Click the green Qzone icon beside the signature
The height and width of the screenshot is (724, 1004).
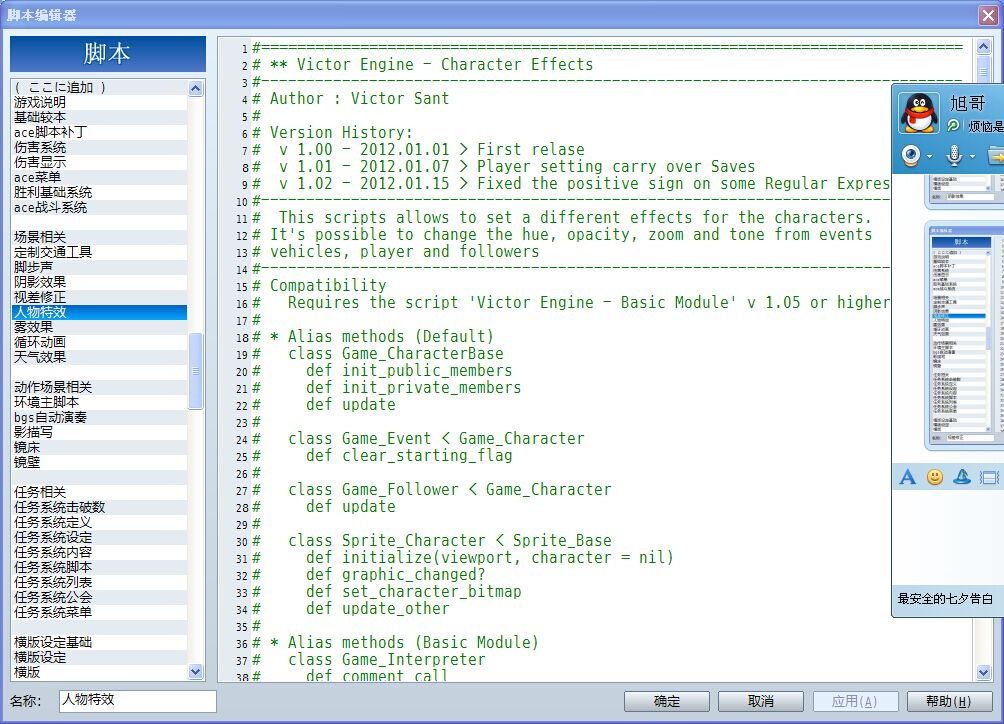(953, 126)
